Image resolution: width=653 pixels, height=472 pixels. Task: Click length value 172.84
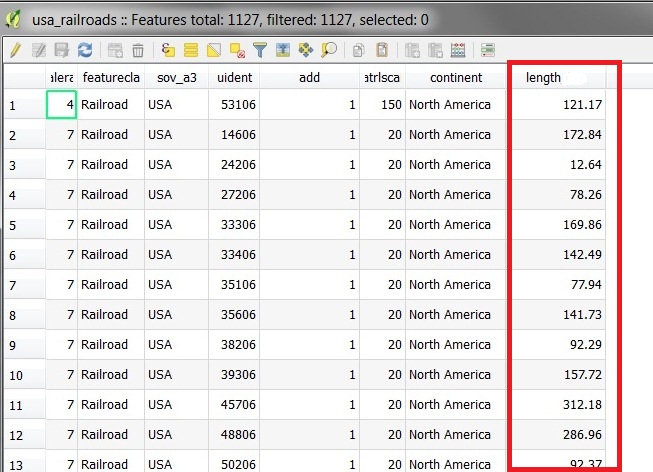tap(582, 135)
